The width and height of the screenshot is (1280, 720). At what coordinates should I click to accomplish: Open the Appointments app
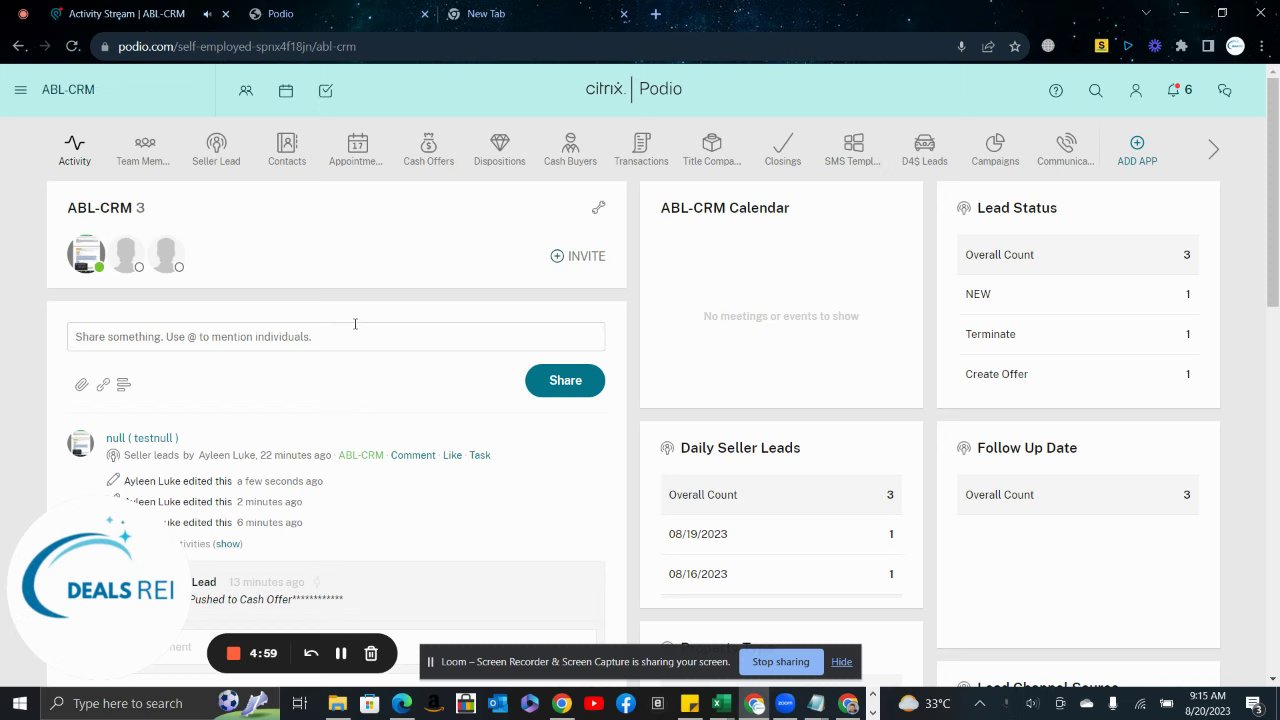356,149
